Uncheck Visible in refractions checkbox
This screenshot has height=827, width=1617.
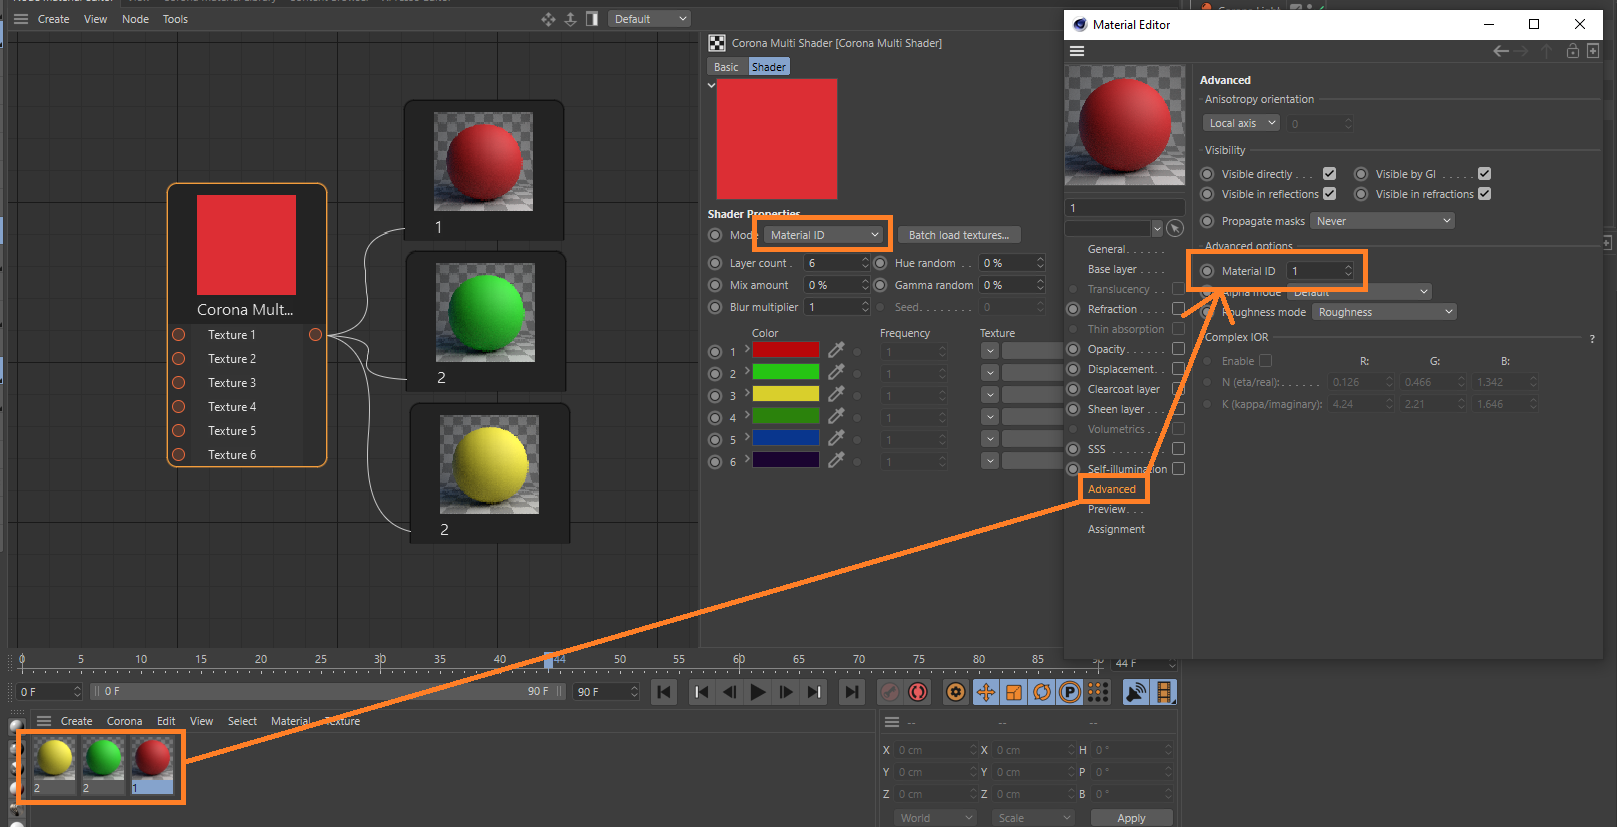pyautogui.click(x=1484, y=194)
